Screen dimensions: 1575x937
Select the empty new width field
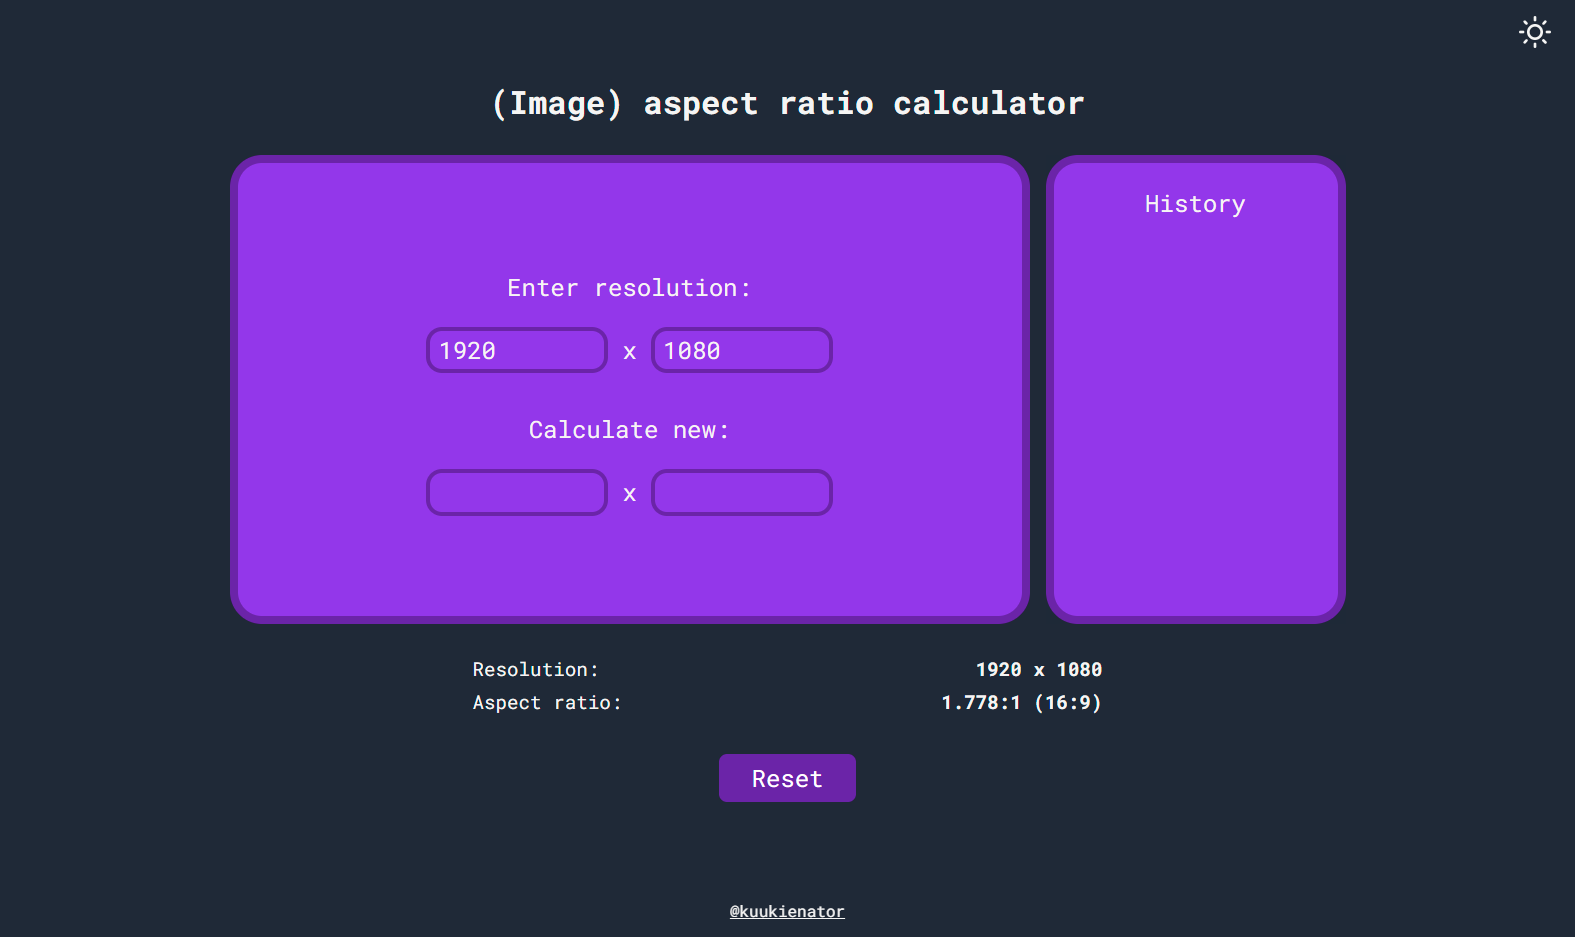[516, 492]
